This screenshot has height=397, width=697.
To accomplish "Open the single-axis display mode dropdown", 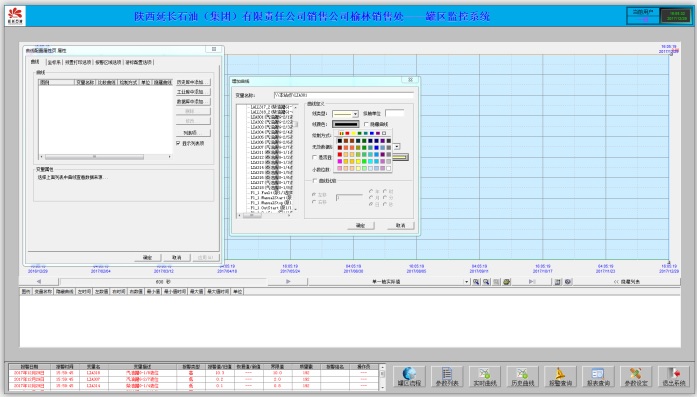I will click(x=466, y=282).
